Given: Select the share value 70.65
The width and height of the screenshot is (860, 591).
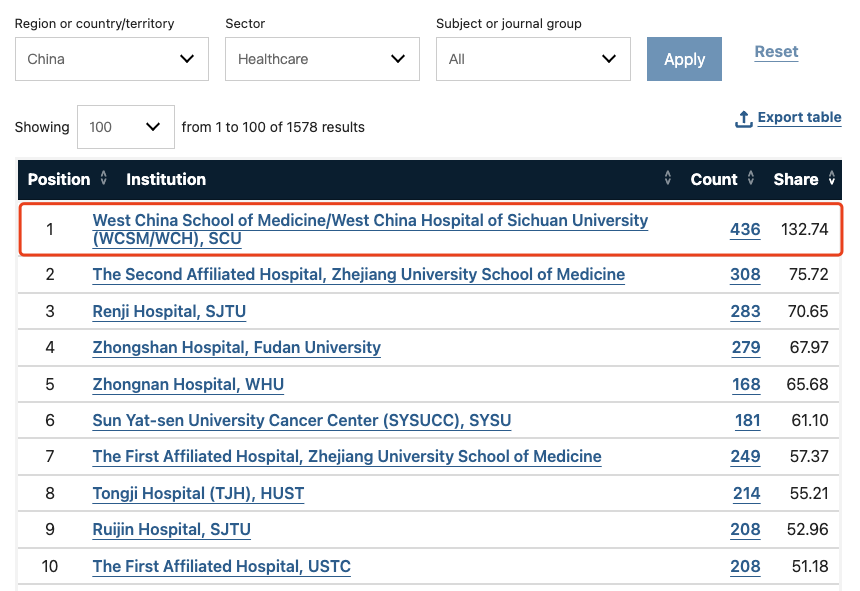Looking at the screenshot, I should point(808,311).
